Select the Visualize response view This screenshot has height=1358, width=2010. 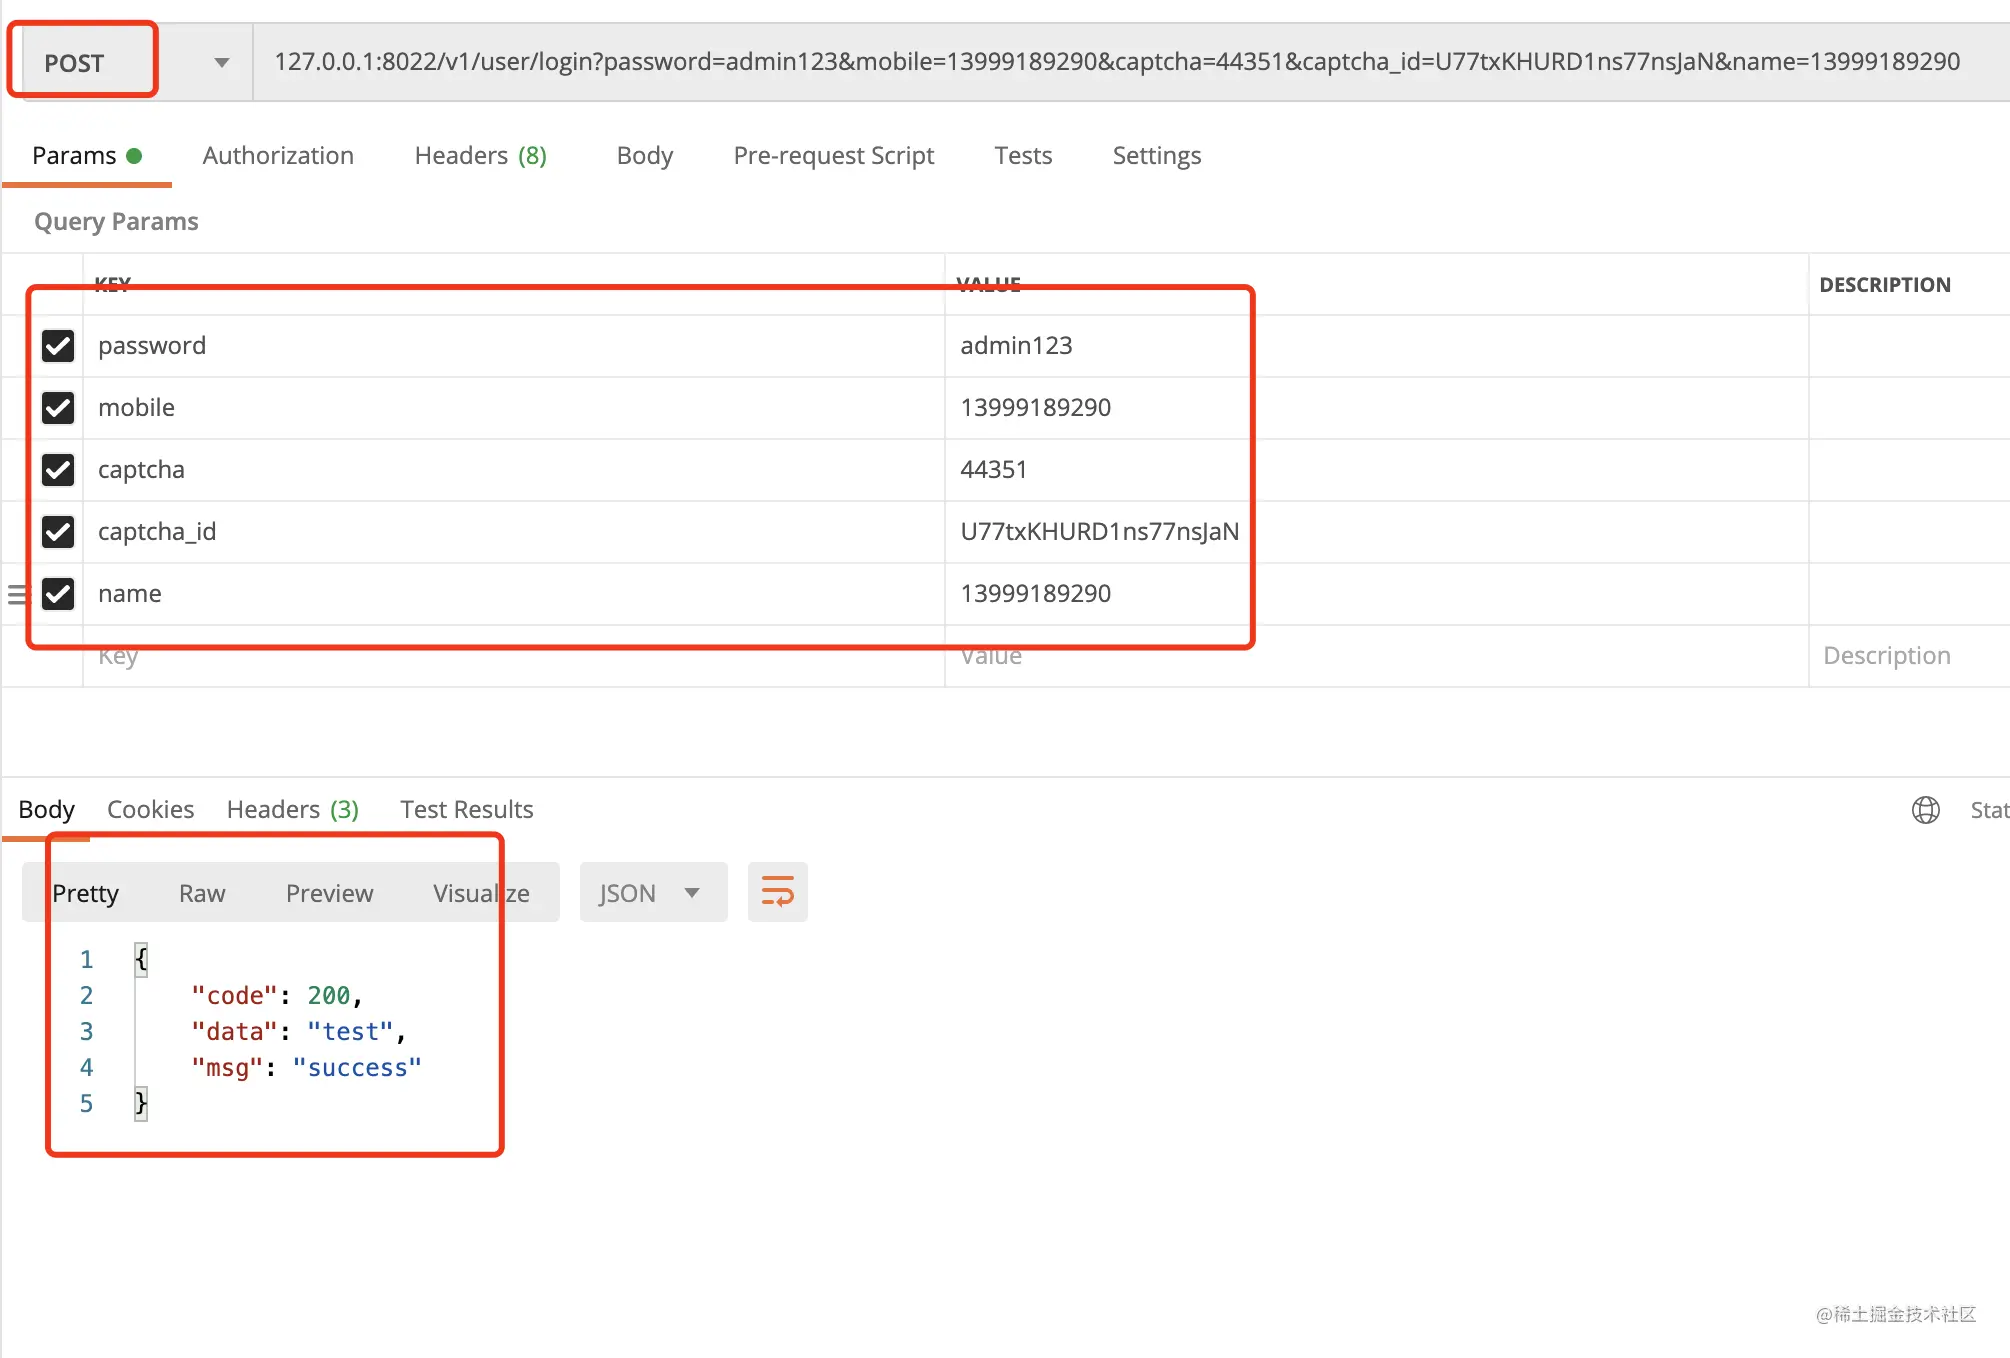(x=481, y=893)
